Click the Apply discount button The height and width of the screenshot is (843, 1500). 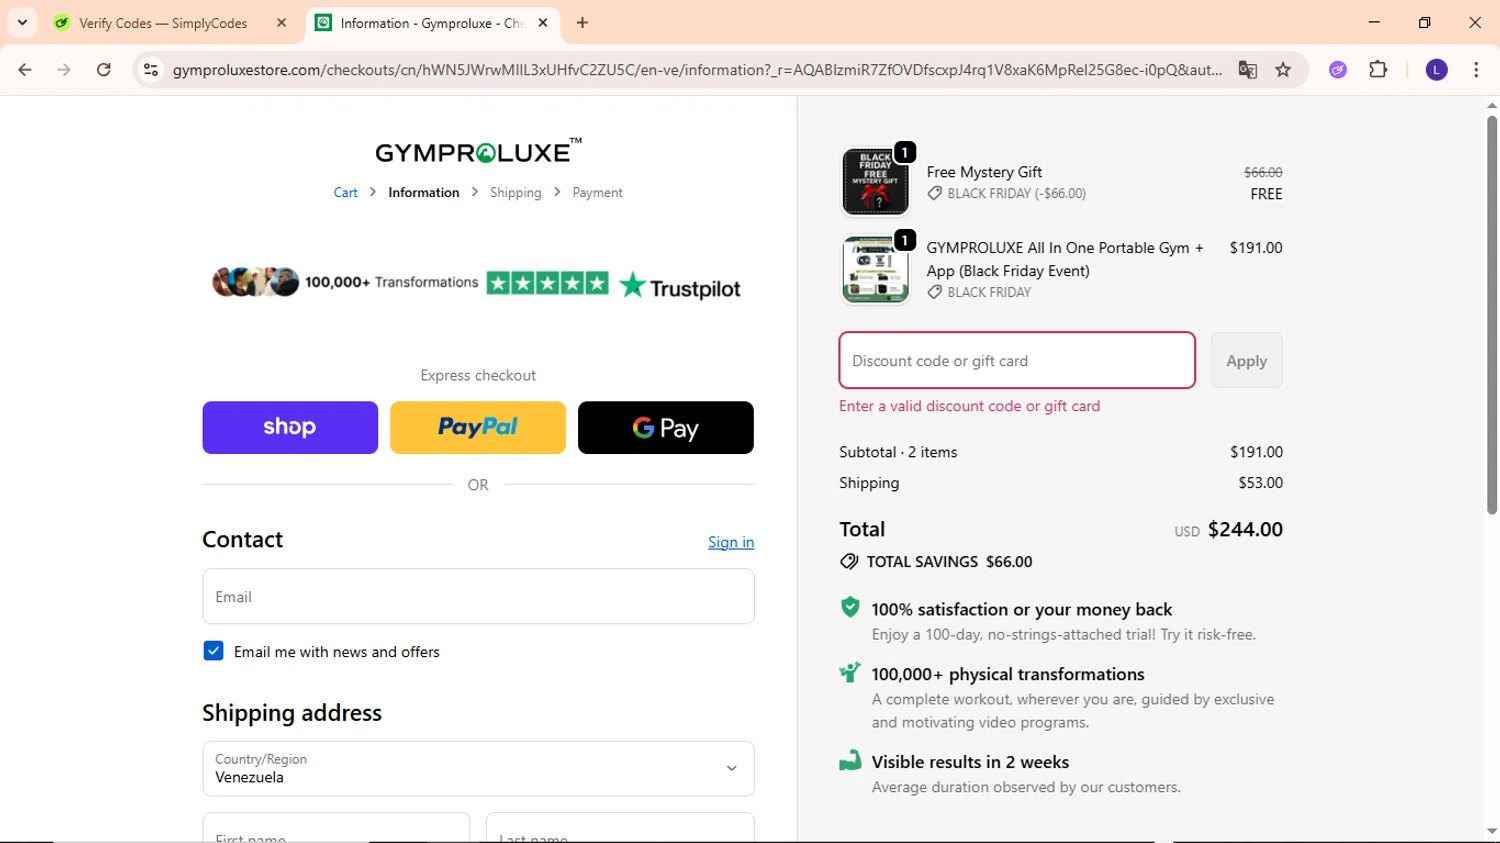pyautogui.click(x=1246, y=360)
